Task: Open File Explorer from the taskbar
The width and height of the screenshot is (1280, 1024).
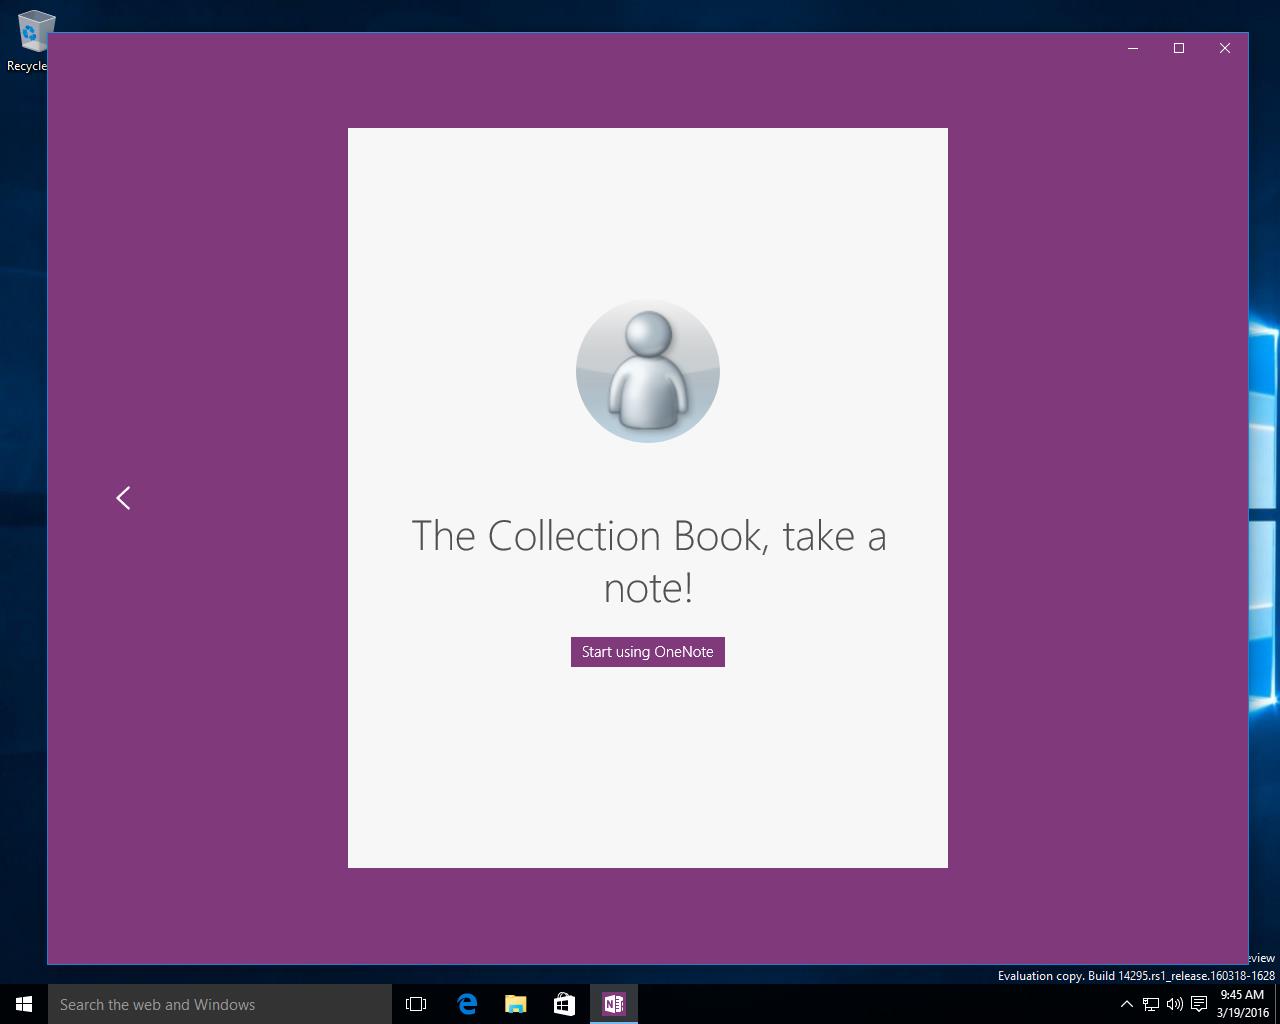Action: point(516,1004)
